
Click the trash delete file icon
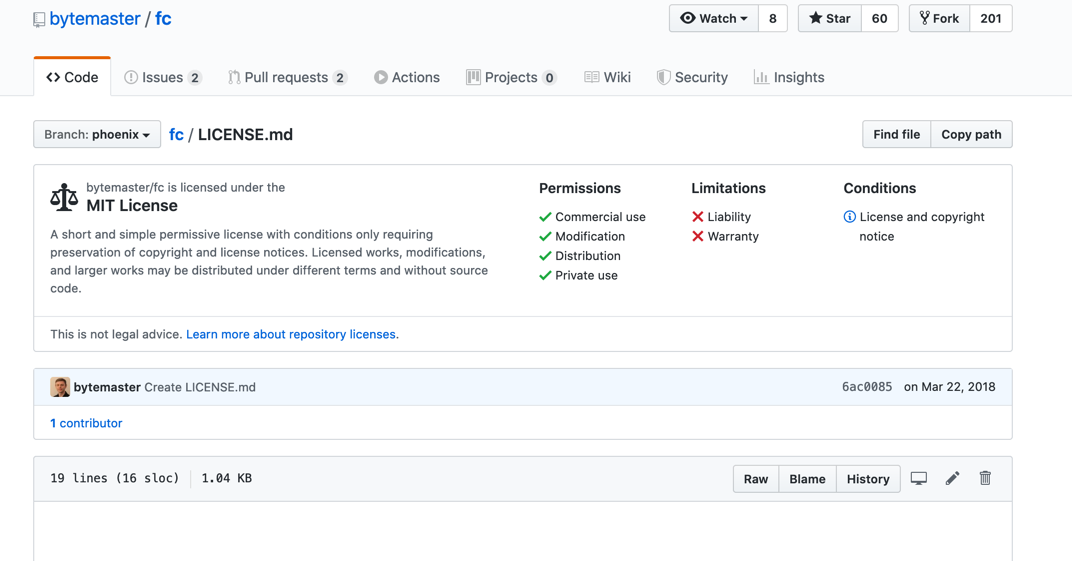(x=985, y=479)
